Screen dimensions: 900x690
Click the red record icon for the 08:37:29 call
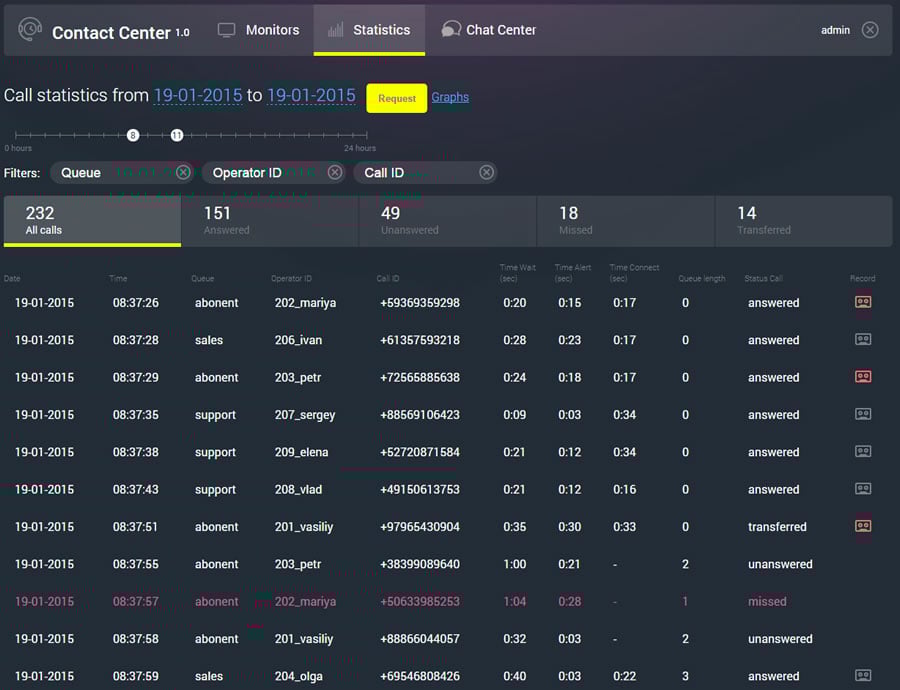pos(862,377)
